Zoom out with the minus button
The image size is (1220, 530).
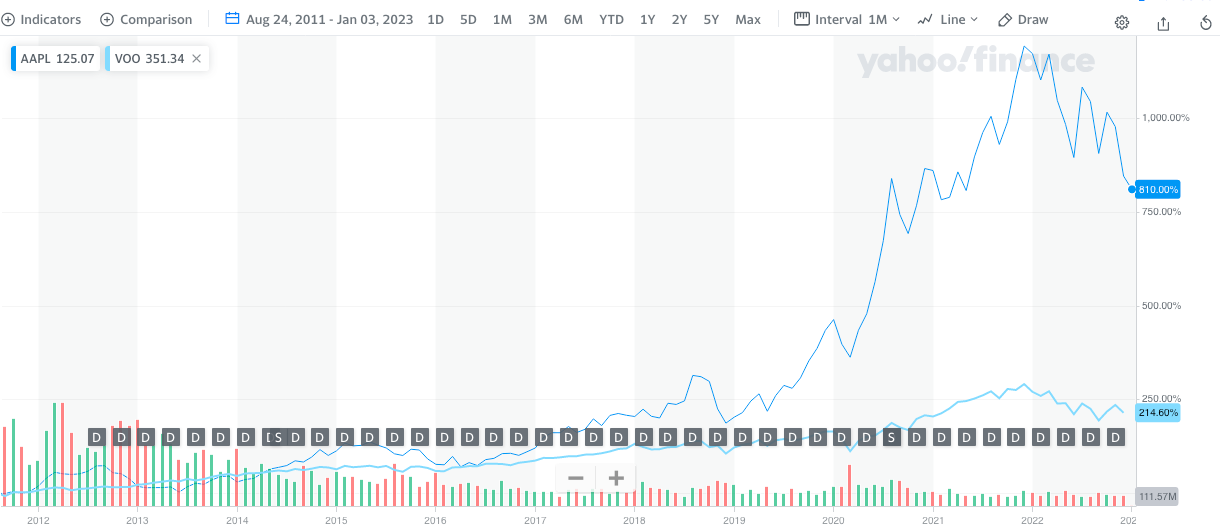[575, 478]
